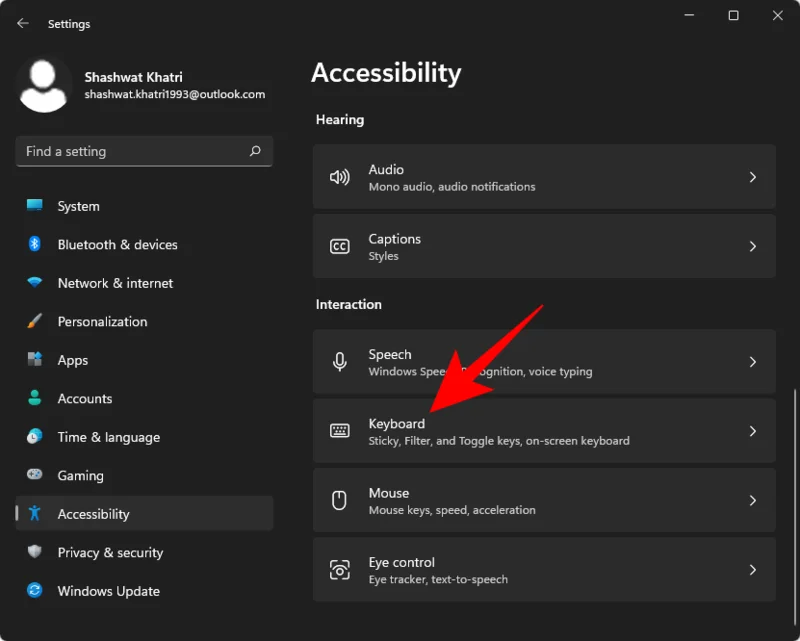This screenshot has width=800, height=641.
Task: Expand the Audio settings row chevron
Action: [x=753, y=177]
